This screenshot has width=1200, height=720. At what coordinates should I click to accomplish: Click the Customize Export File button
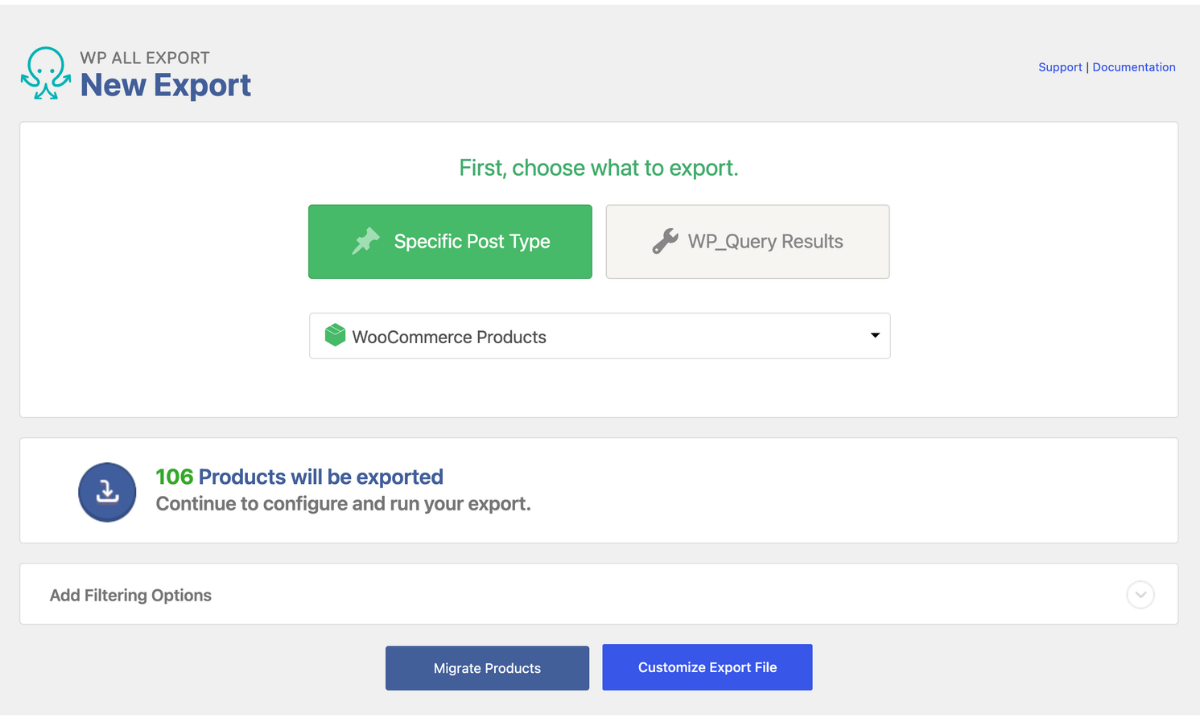(x=707, y=667)
